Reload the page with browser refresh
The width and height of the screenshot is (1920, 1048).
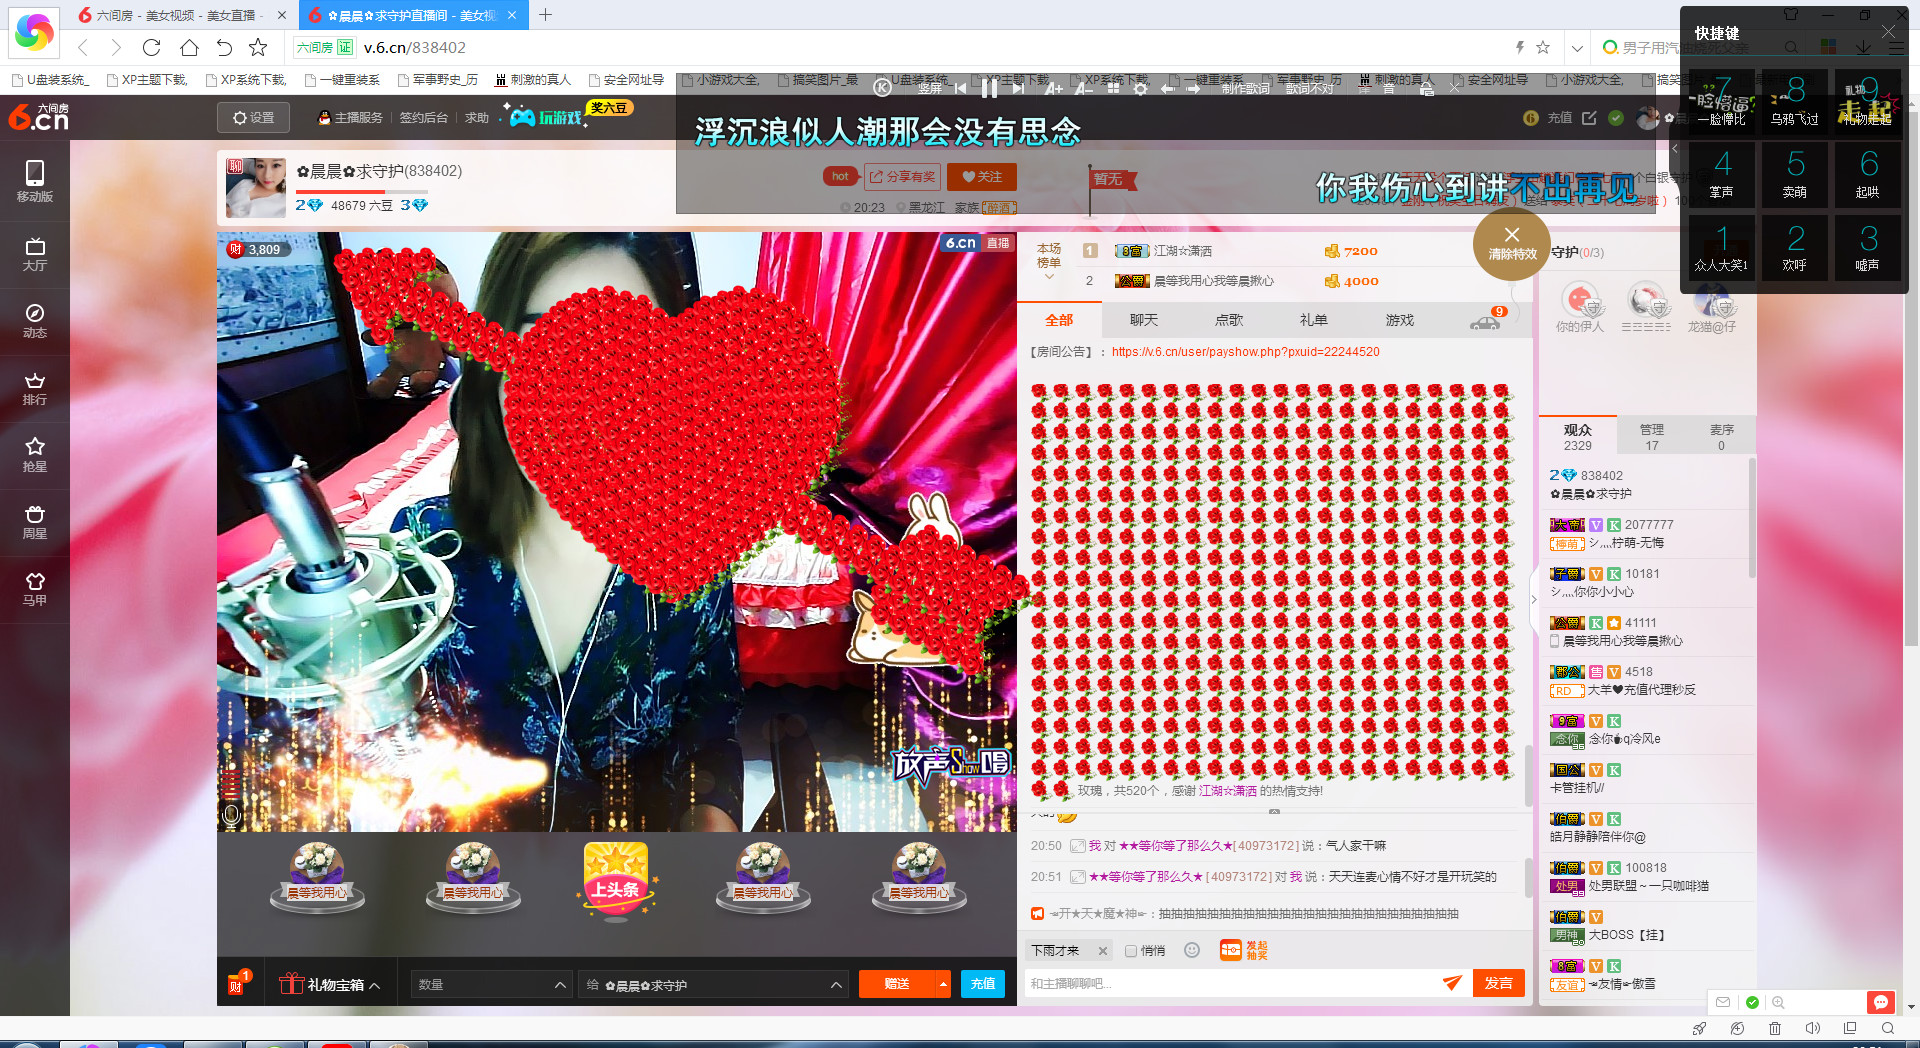151,47
